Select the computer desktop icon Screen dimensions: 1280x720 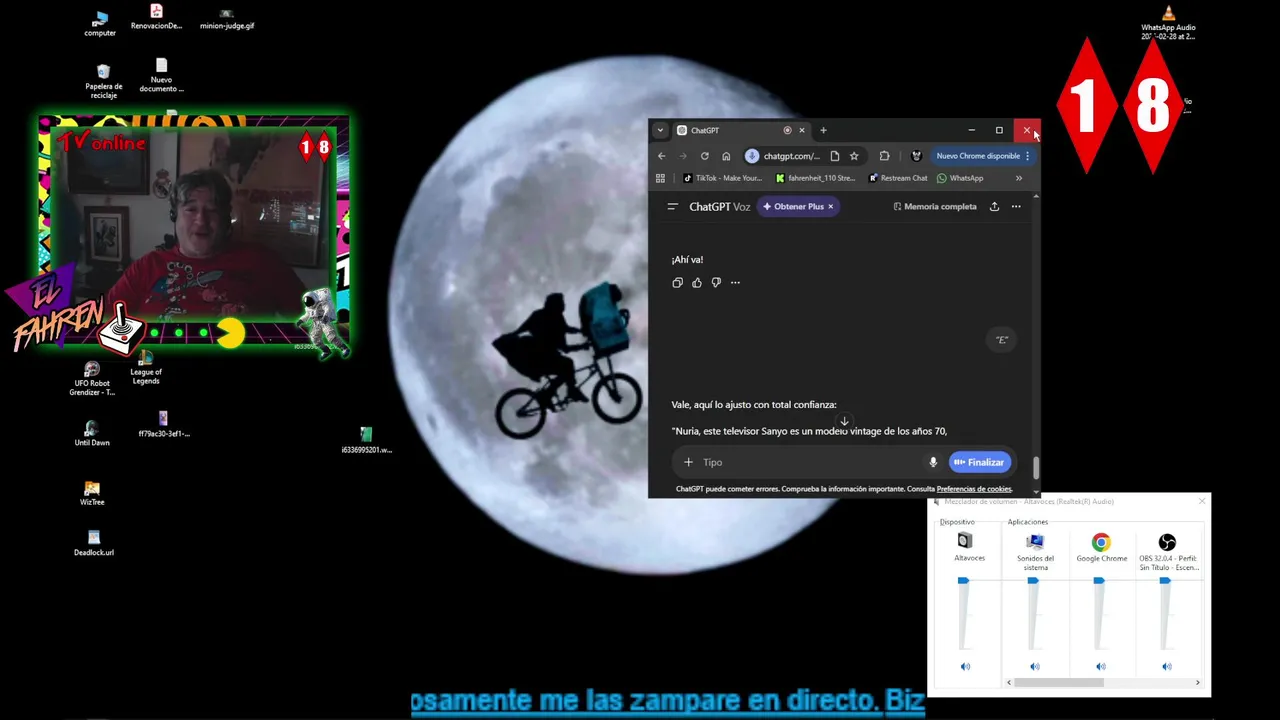click(x=100, y=24)
